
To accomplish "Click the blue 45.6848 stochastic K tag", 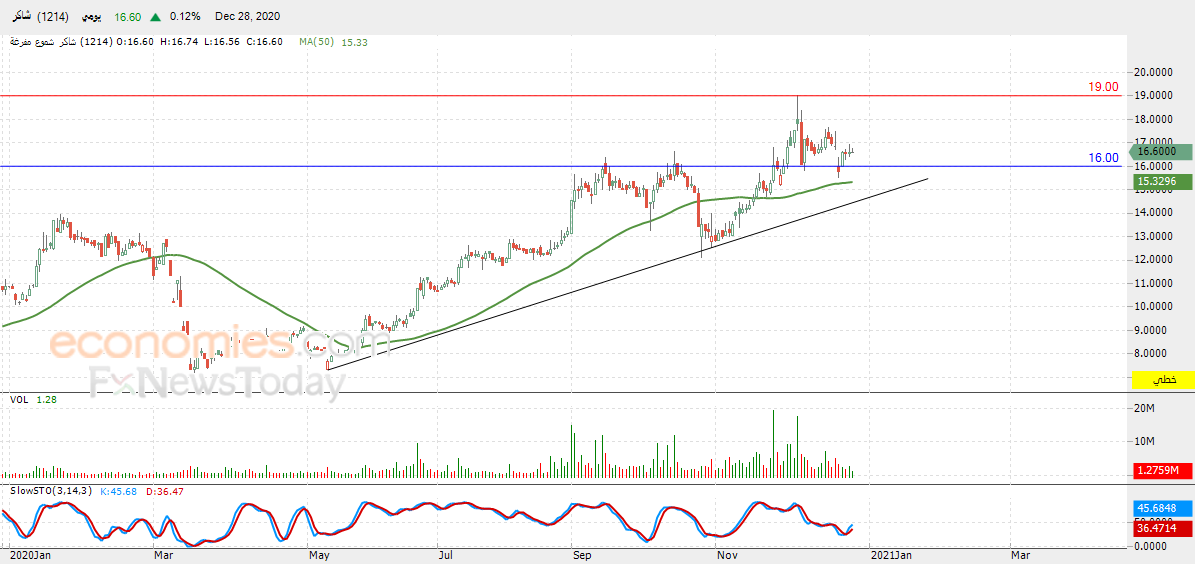I will 1163,508.
